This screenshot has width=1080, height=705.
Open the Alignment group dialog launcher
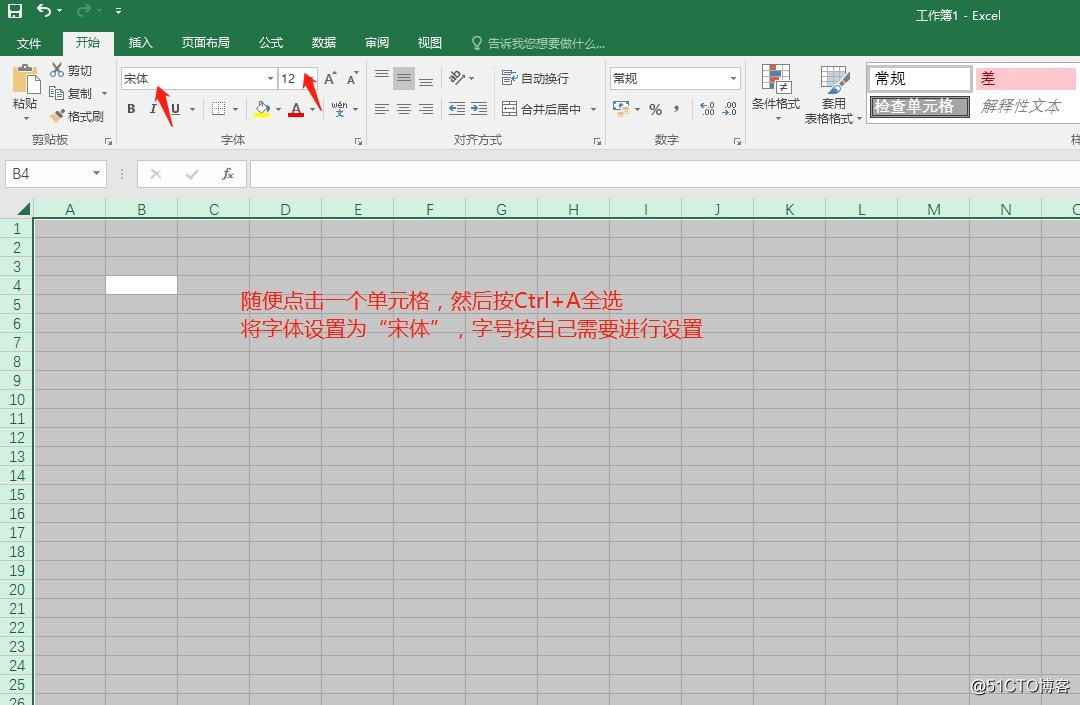pyautogui.click(x=597, y=141)
